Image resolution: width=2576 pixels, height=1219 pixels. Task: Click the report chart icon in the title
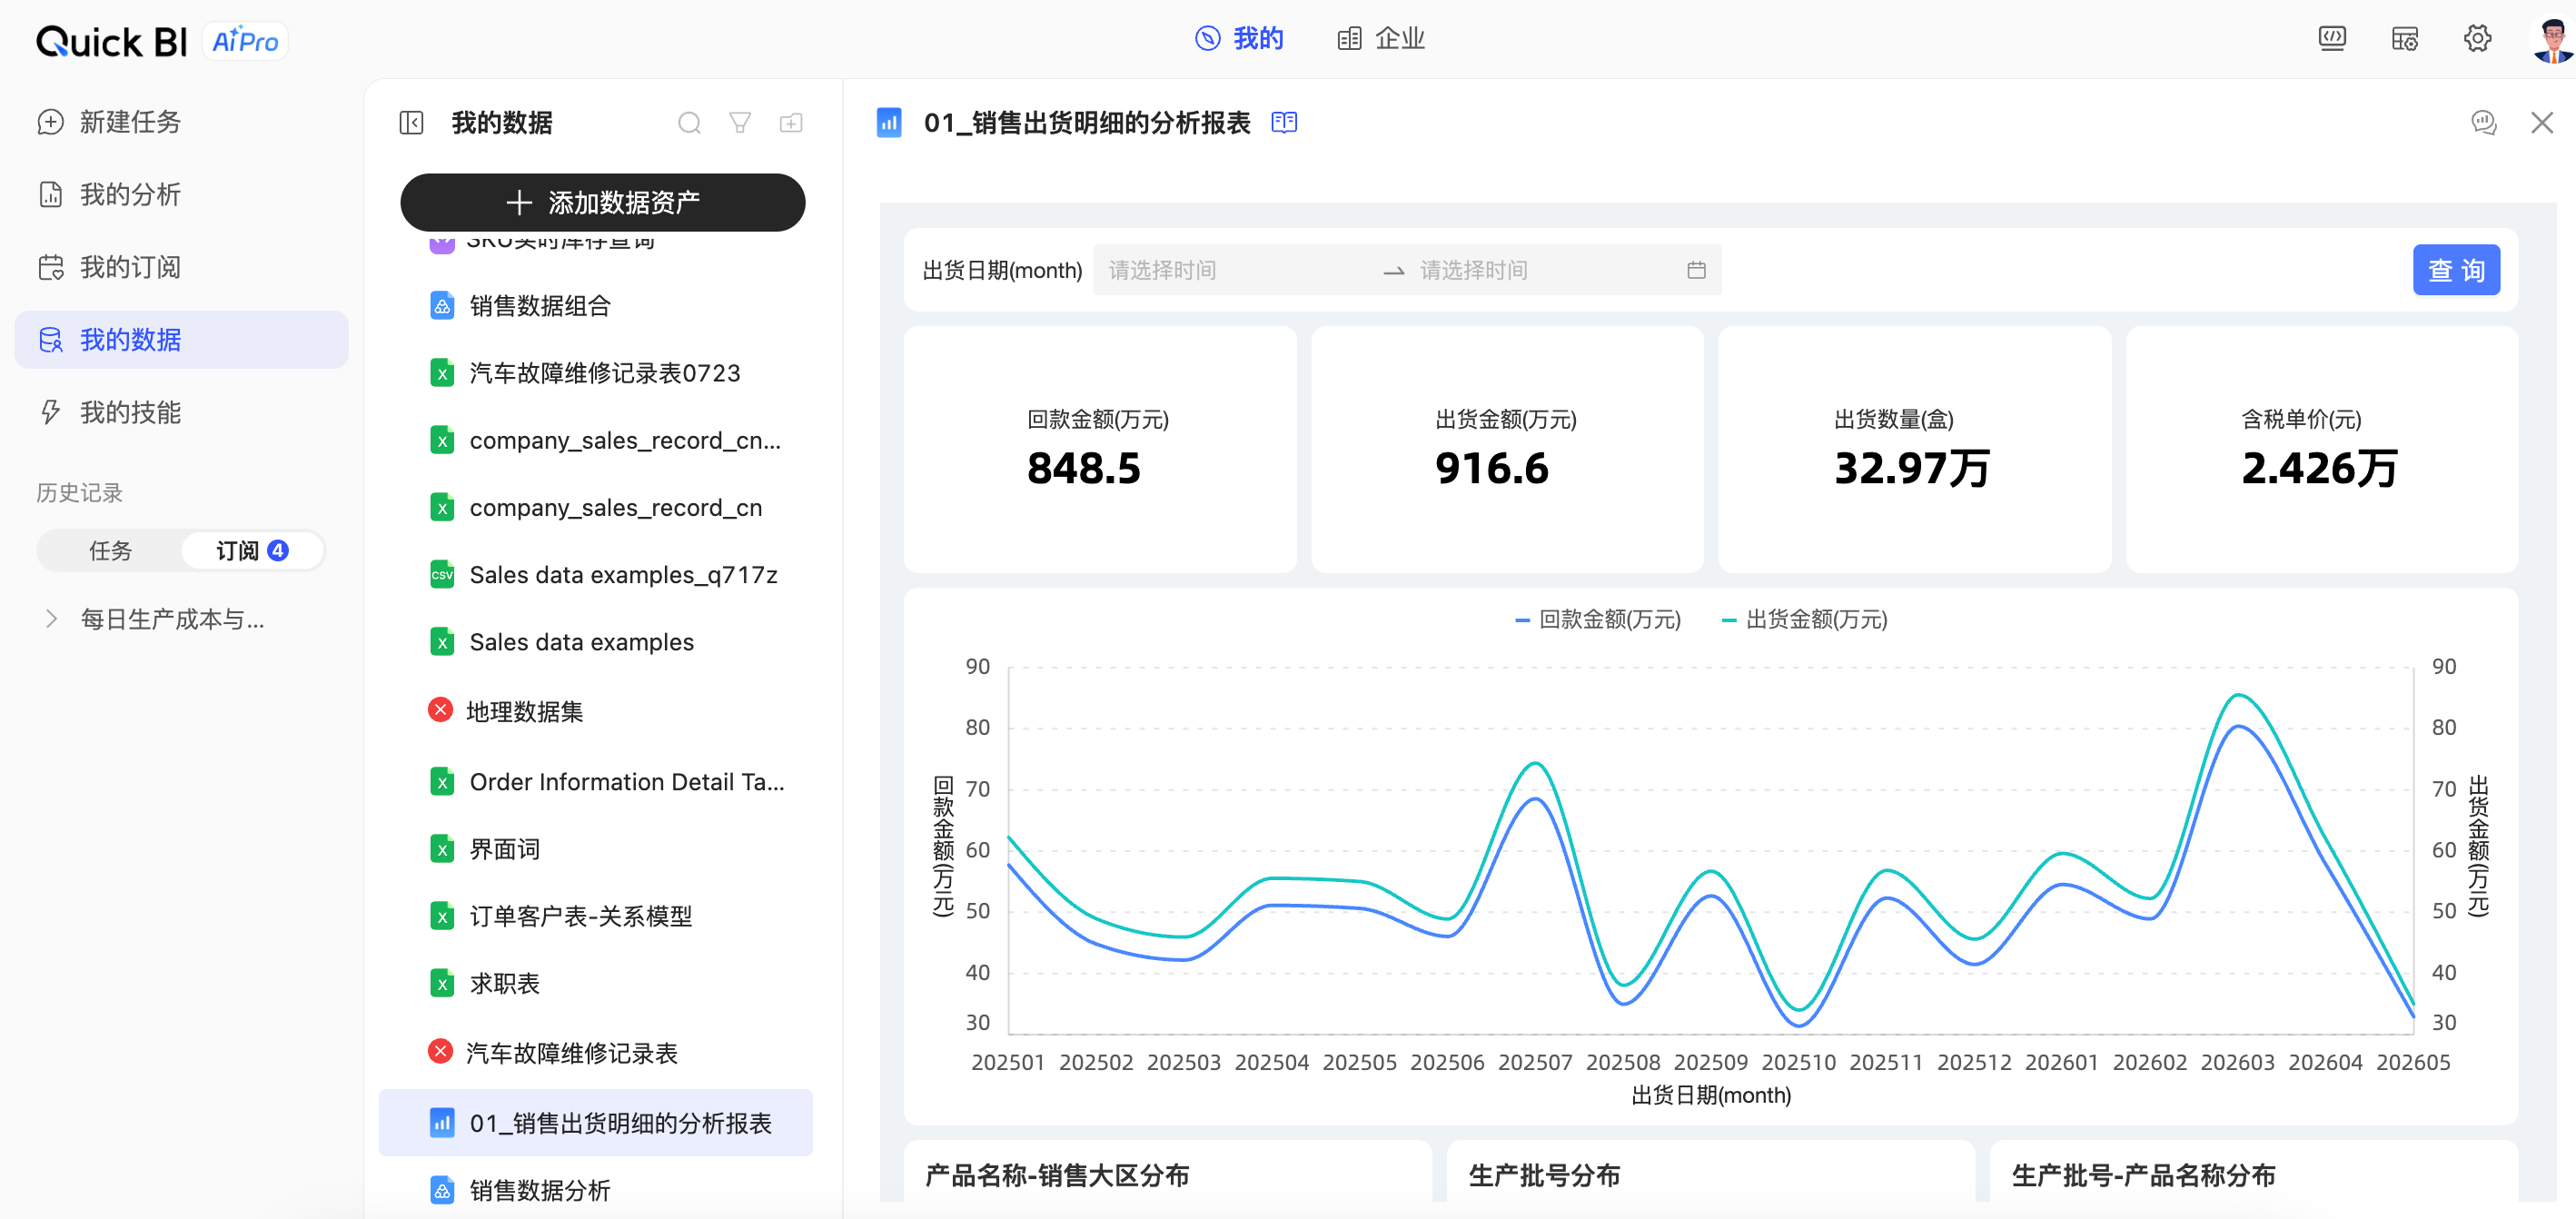click(889, 123)
